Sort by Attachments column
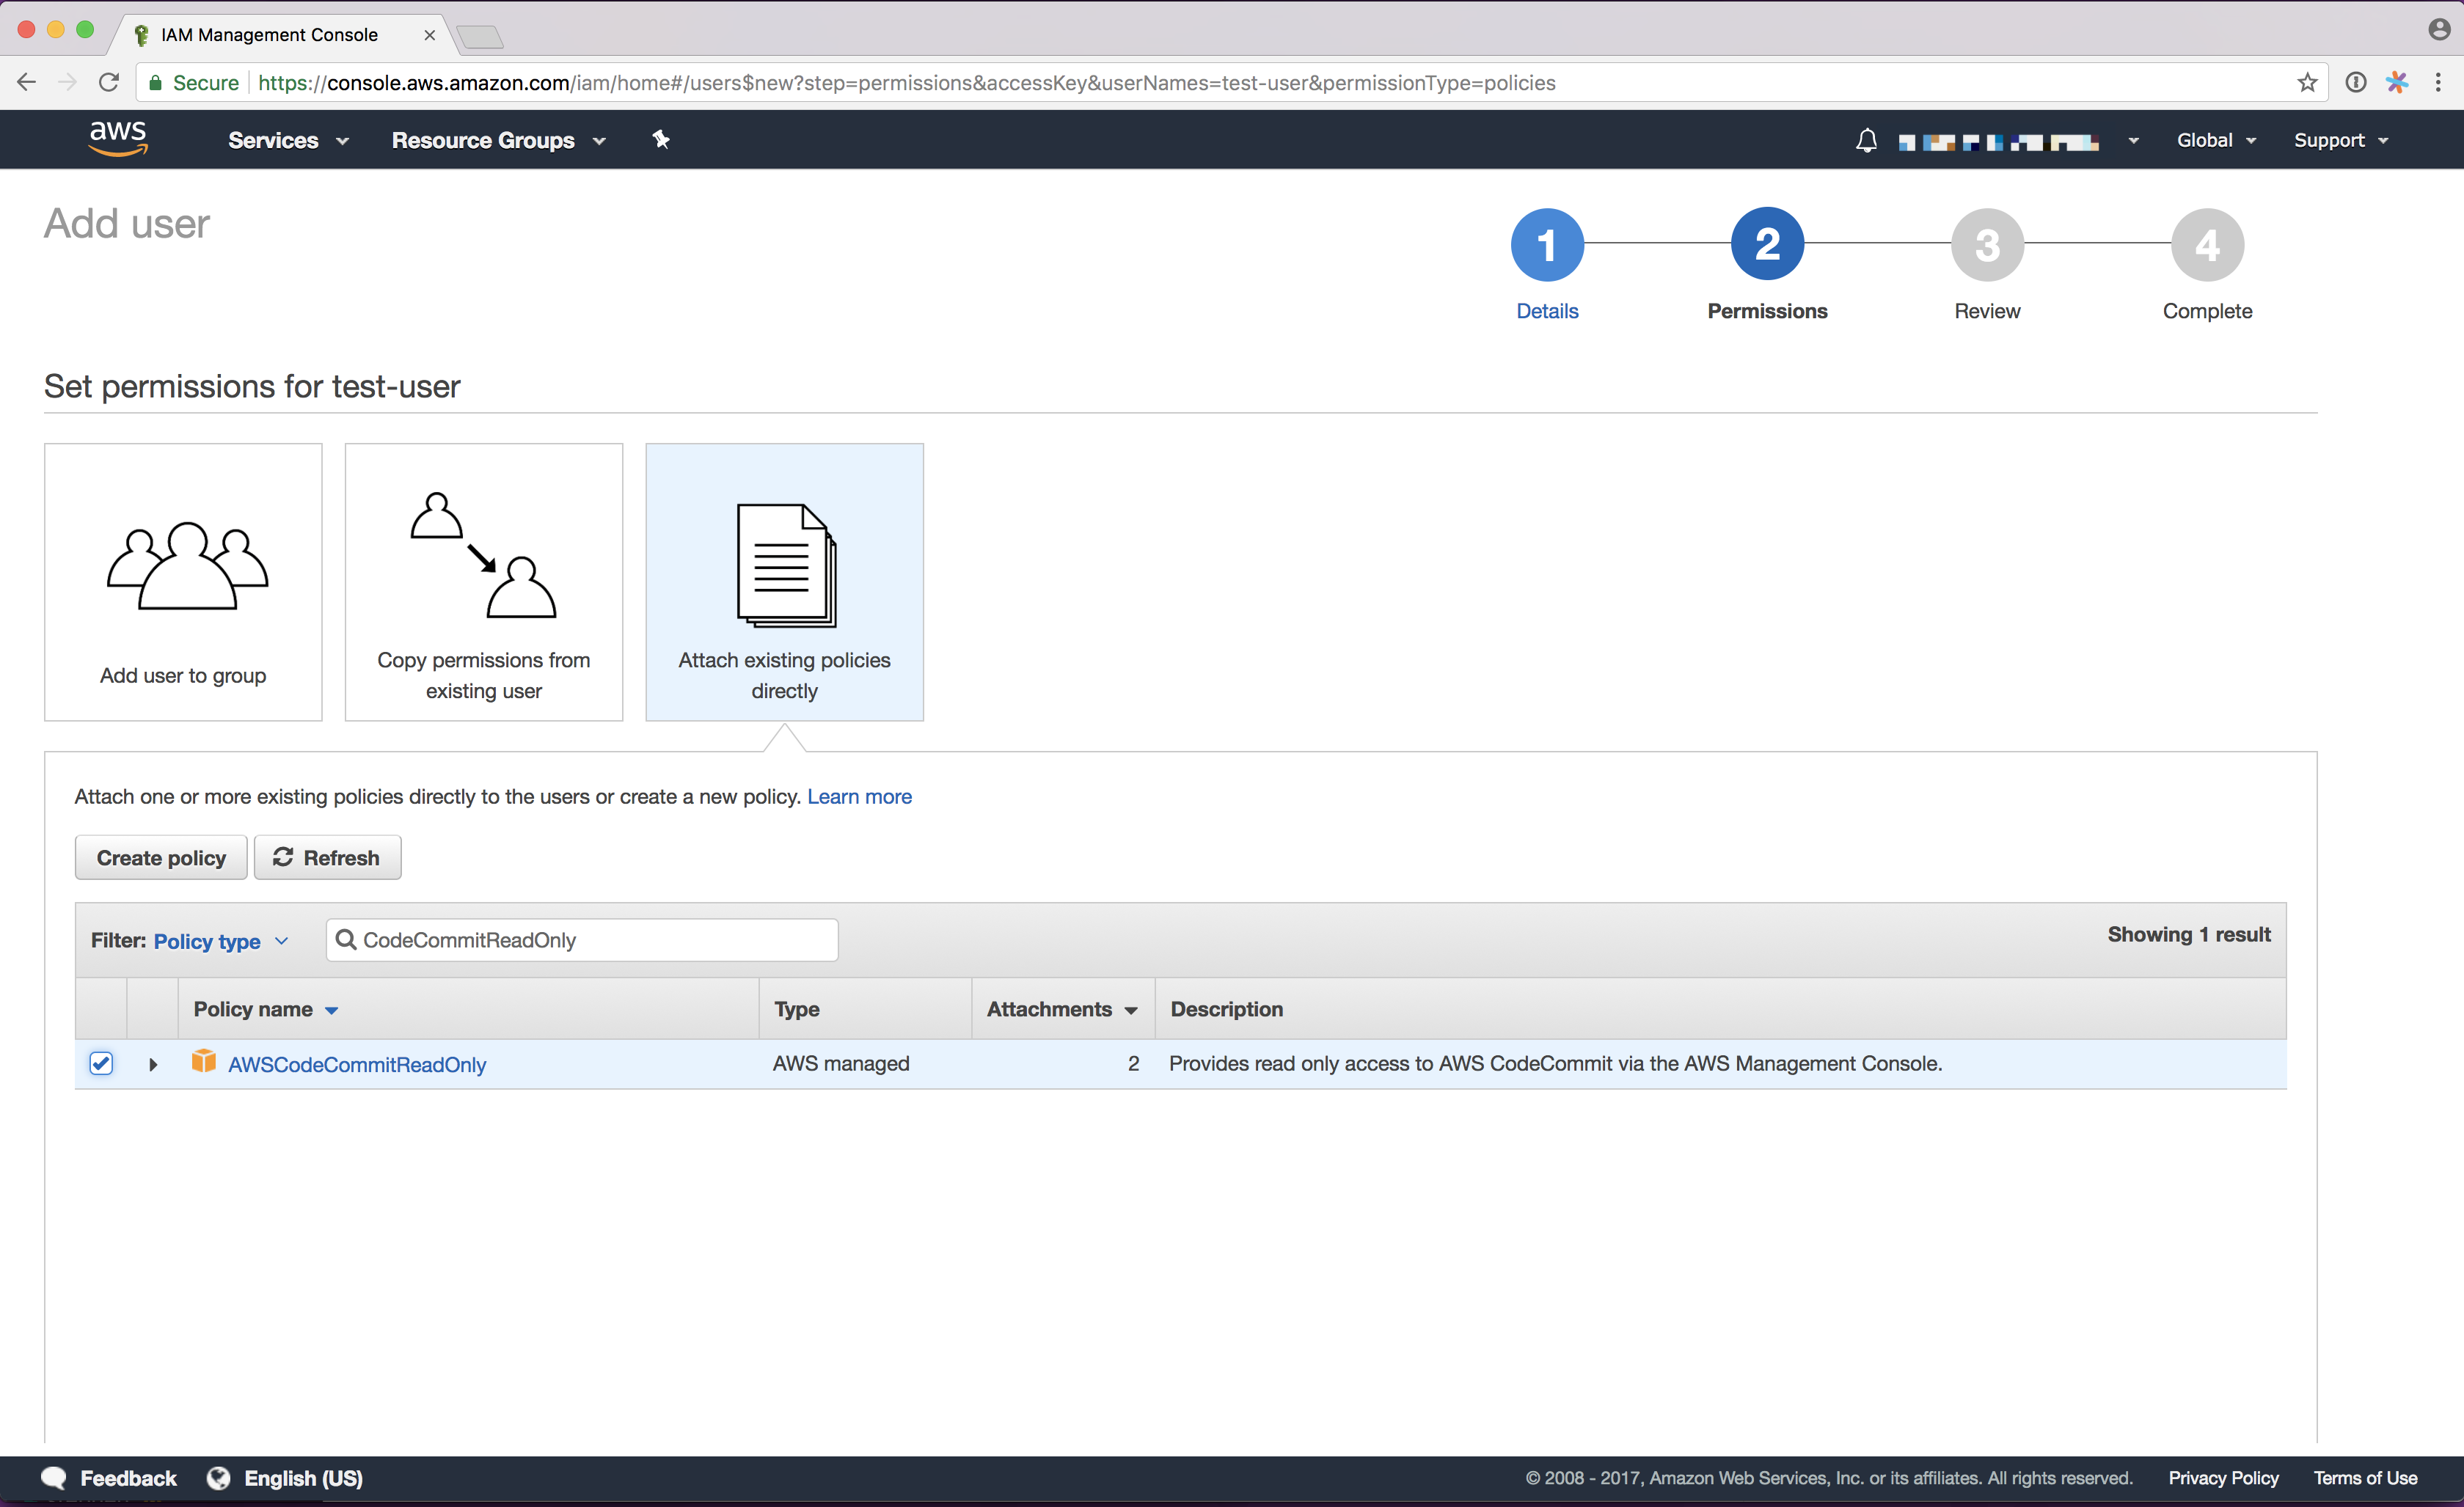Viewport: 2464px width, 1507px height. click(x=1062, y=1009)
